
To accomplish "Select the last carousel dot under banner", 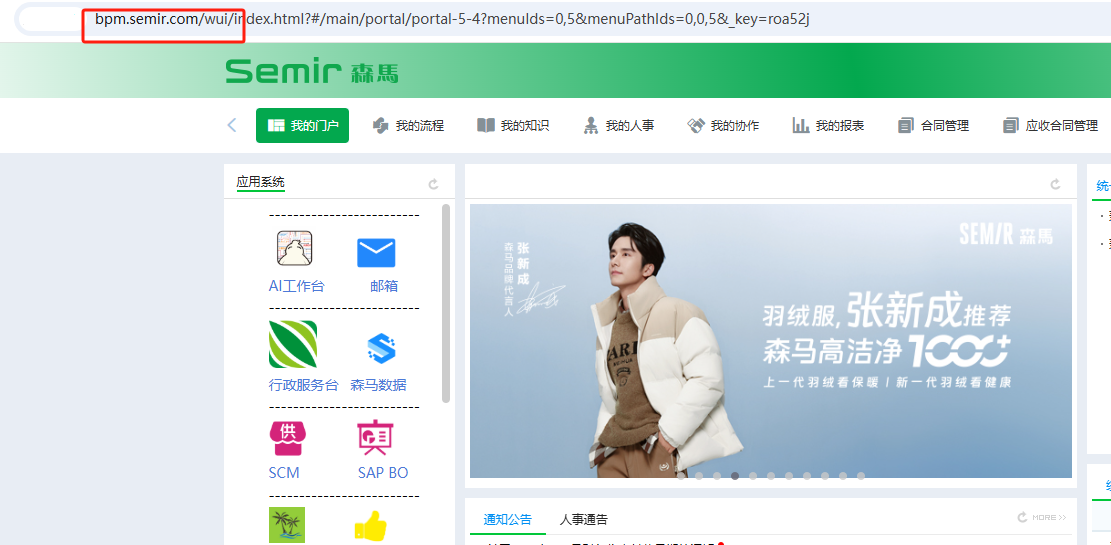I will 861,476.
